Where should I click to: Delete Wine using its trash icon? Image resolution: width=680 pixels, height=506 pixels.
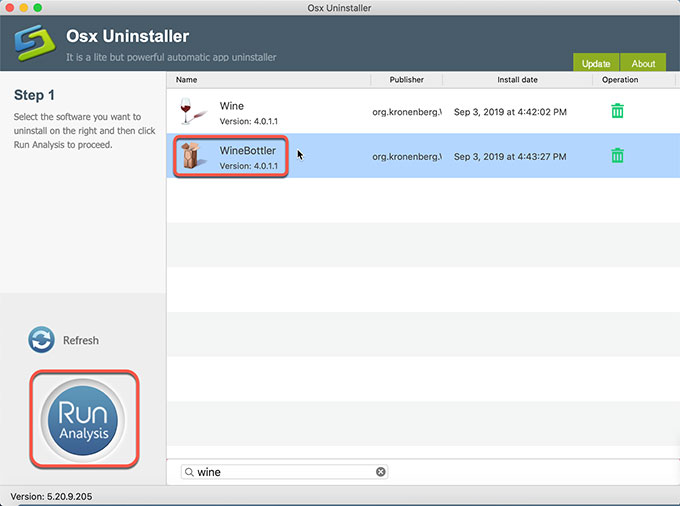[617, 111]
